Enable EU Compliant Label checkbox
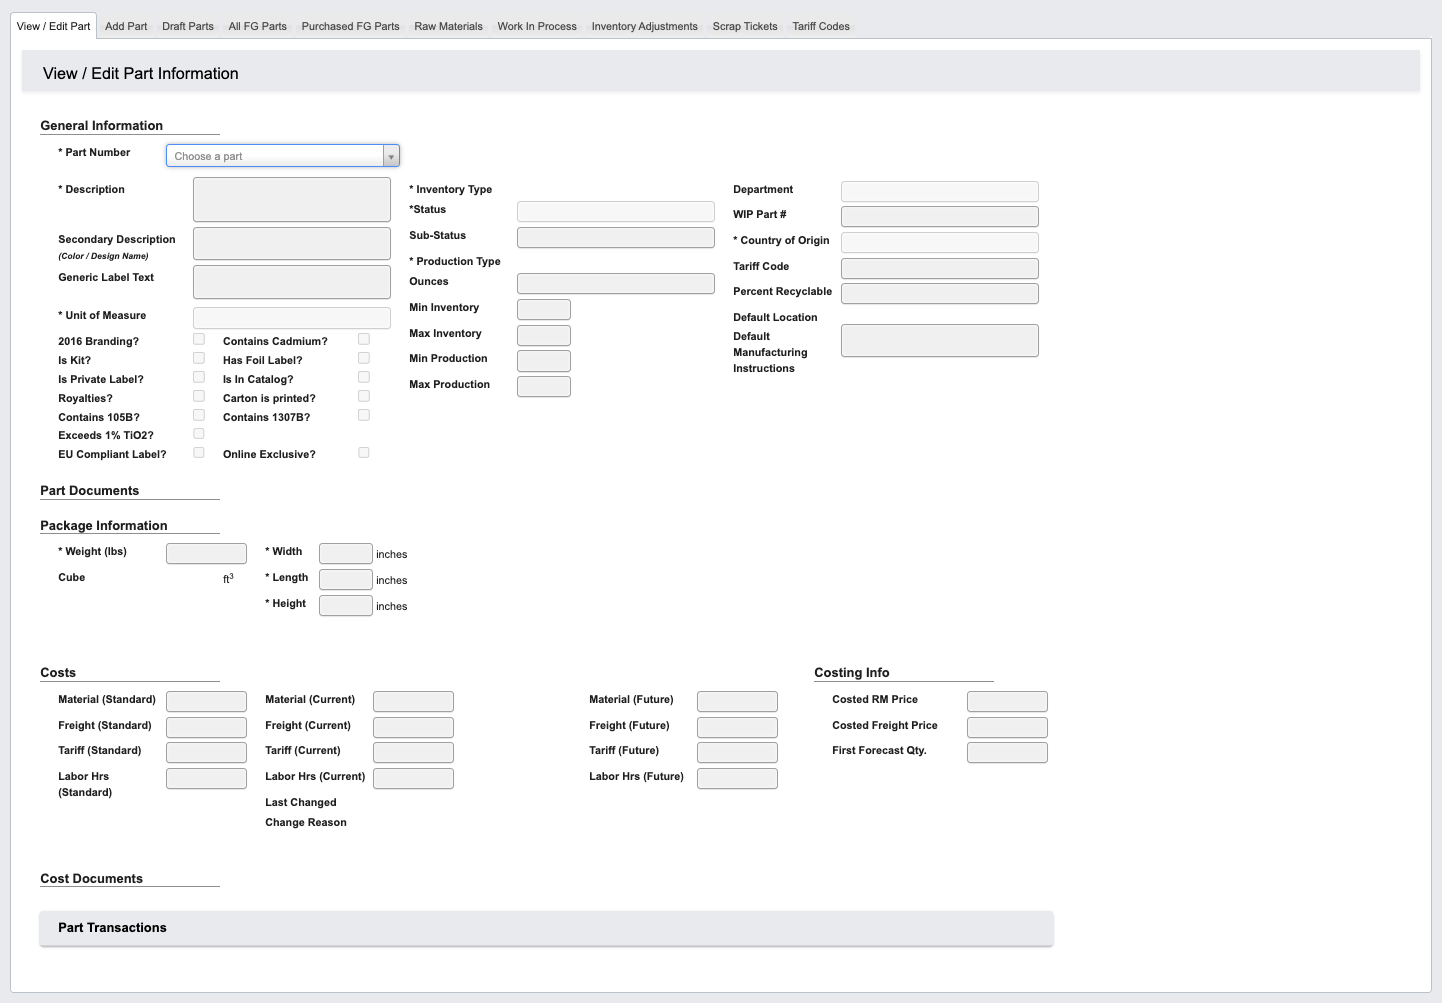 click(x=199, y=453)
